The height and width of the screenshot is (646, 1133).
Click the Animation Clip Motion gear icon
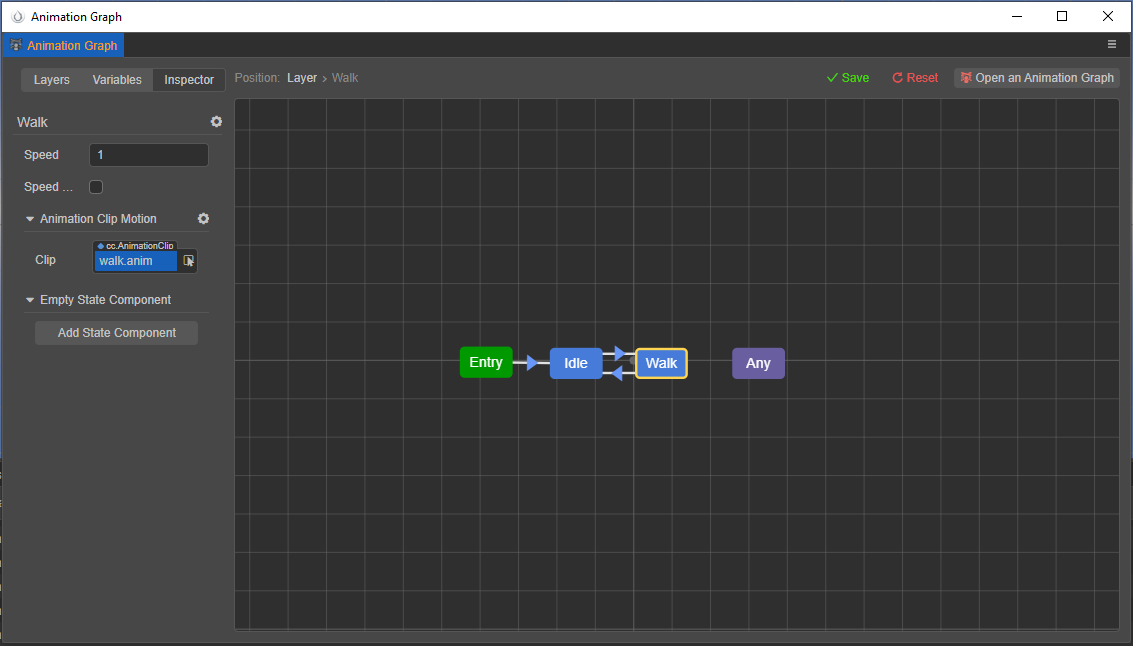coord(203,219)
